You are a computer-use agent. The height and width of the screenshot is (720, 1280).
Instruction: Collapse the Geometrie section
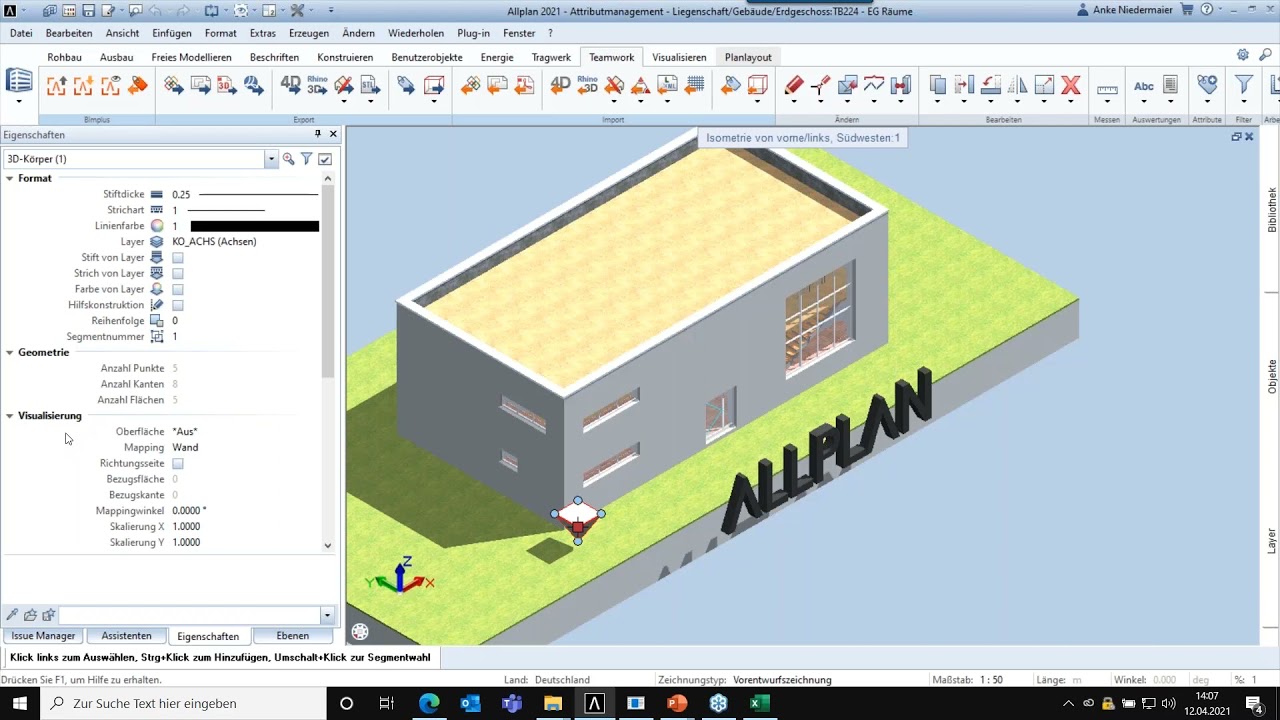point(10,352)
